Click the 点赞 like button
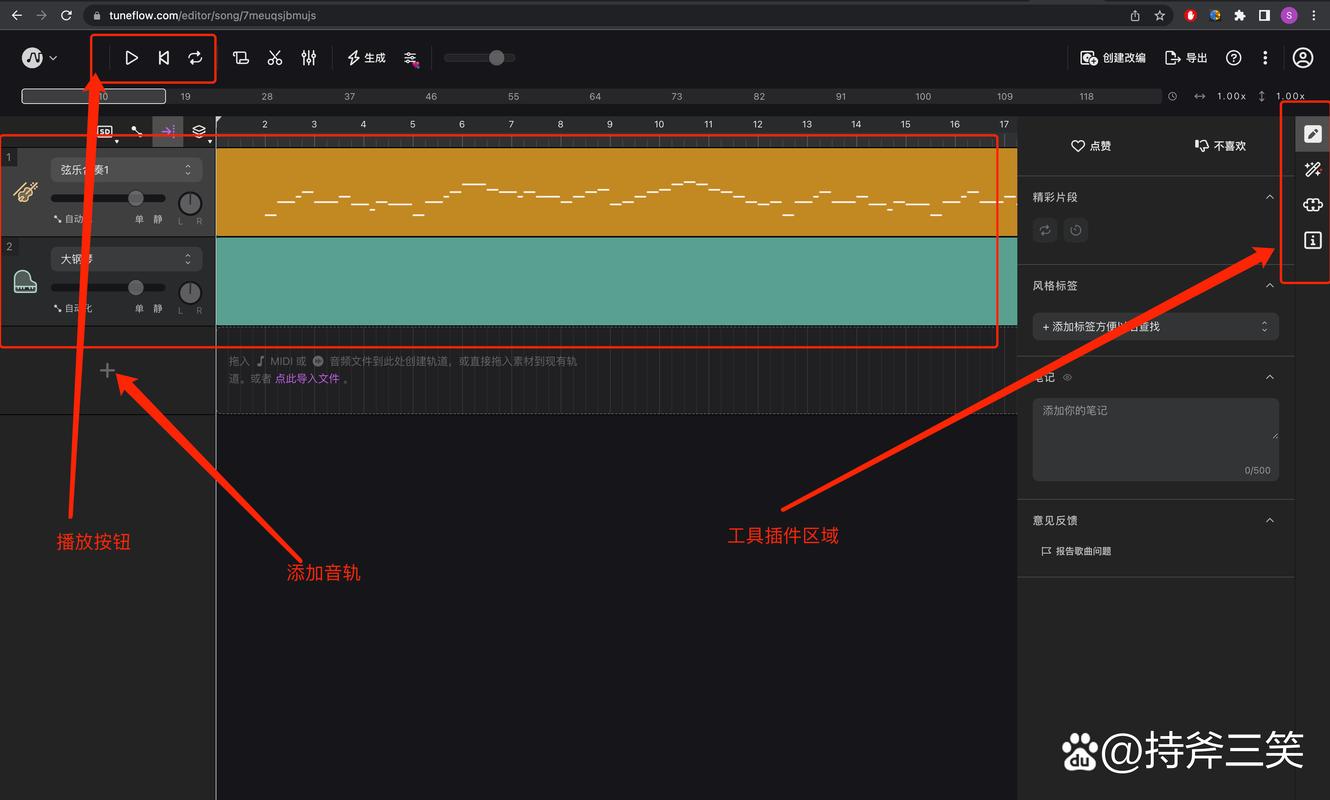 (1091, 146)
